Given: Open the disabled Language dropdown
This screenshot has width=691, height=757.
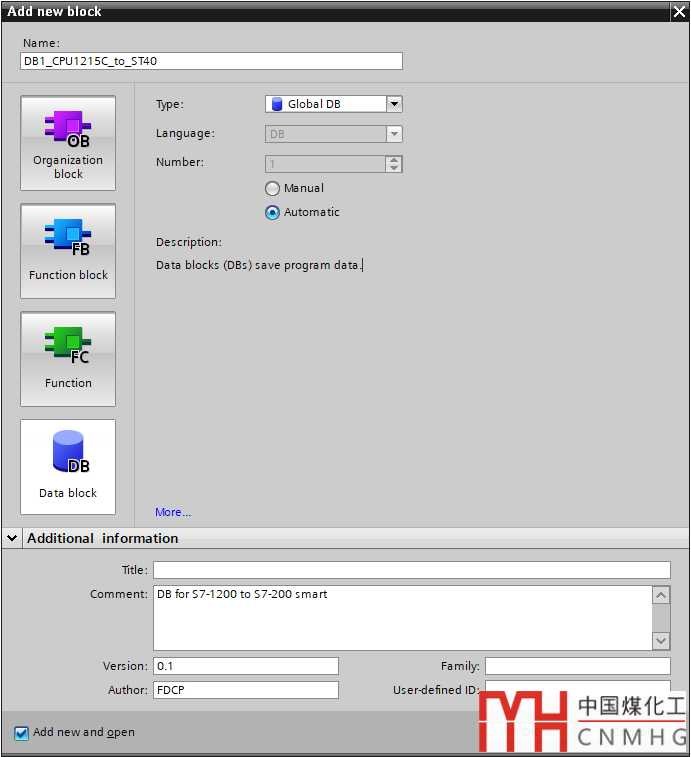Looking at the screenshot, I should (394, 134).
